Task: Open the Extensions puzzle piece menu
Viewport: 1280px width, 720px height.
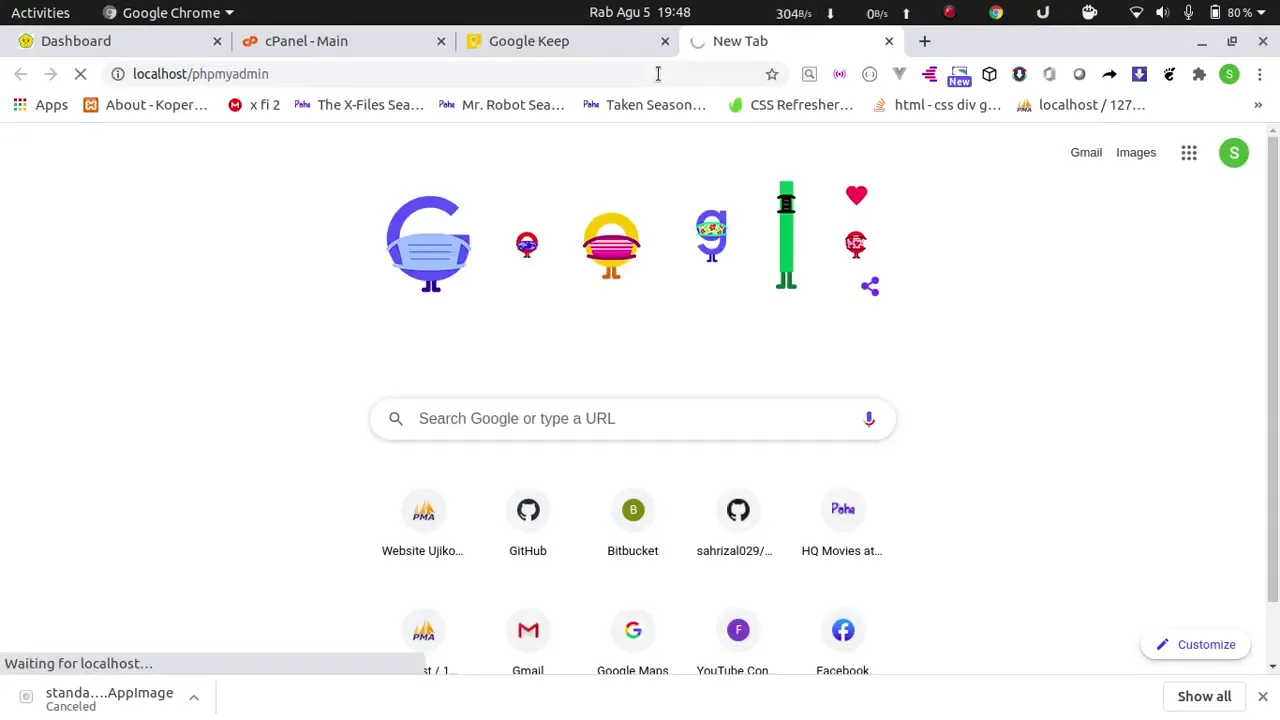Action: click(1199, 74)
